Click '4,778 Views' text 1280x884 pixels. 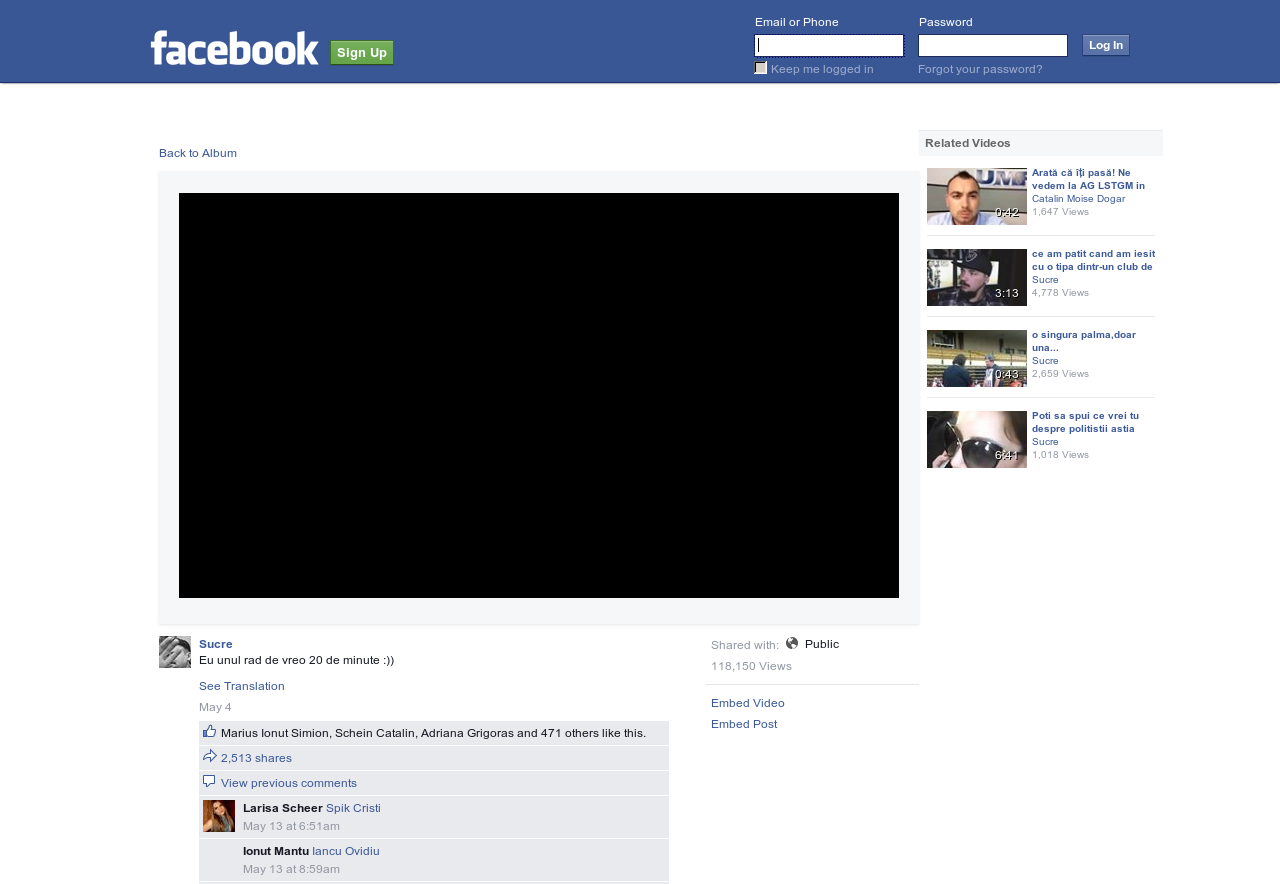point(1060,293)
